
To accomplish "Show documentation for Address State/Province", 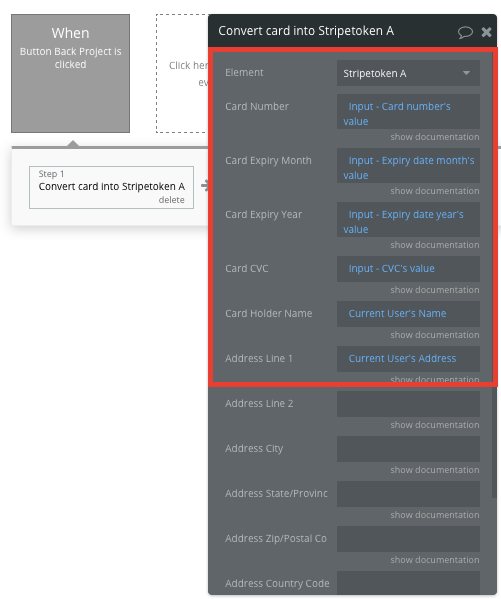I will pos(435,515).
